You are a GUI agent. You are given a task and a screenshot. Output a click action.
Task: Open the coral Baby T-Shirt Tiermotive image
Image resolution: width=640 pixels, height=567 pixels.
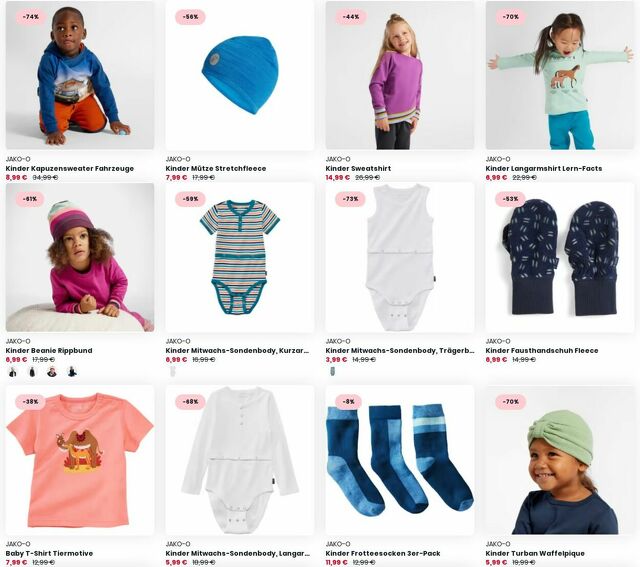pos(80,460)
